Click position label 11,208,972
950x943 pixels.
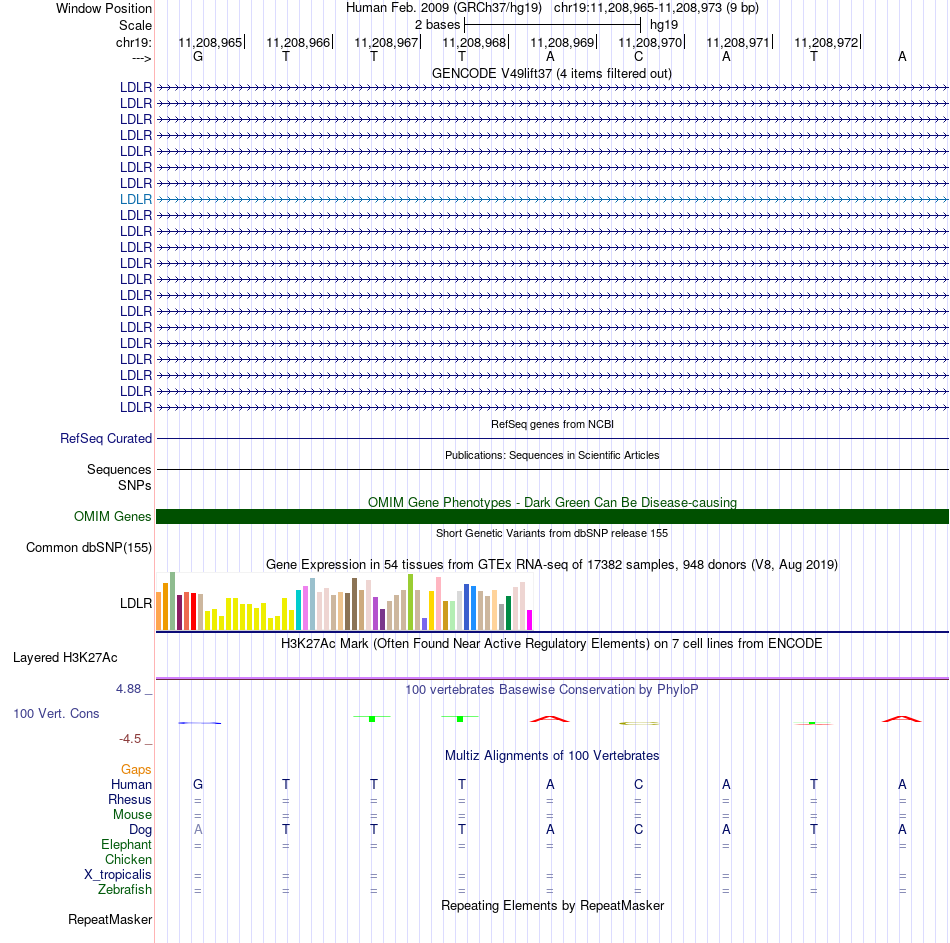(826, 42)
